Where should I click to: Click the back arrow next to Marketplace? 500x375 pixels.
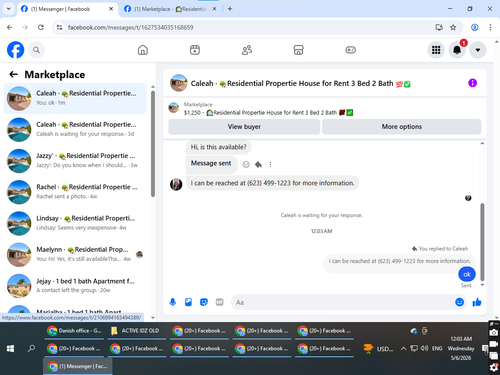[x=13, y=74]
